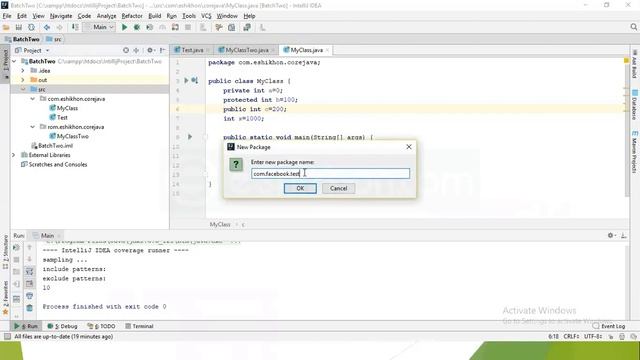The height and width of the screenshot is (360, 640).
Task: Click the Stop square icon in toolbar
Action: [188, 27]
